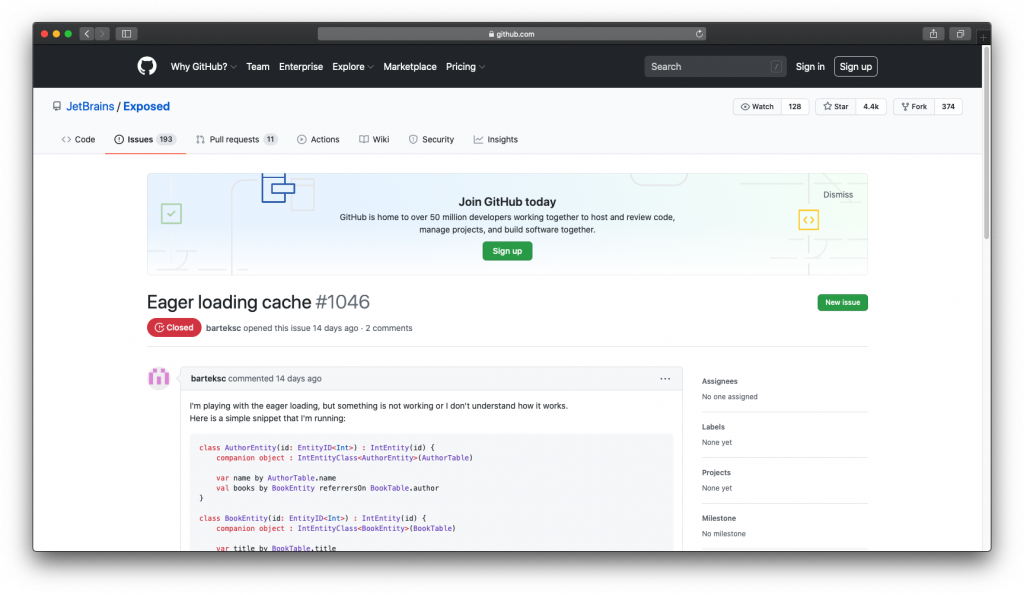Open comment options three-dot menu
The image size is (1024, 595).
click(x=665, y=379)
